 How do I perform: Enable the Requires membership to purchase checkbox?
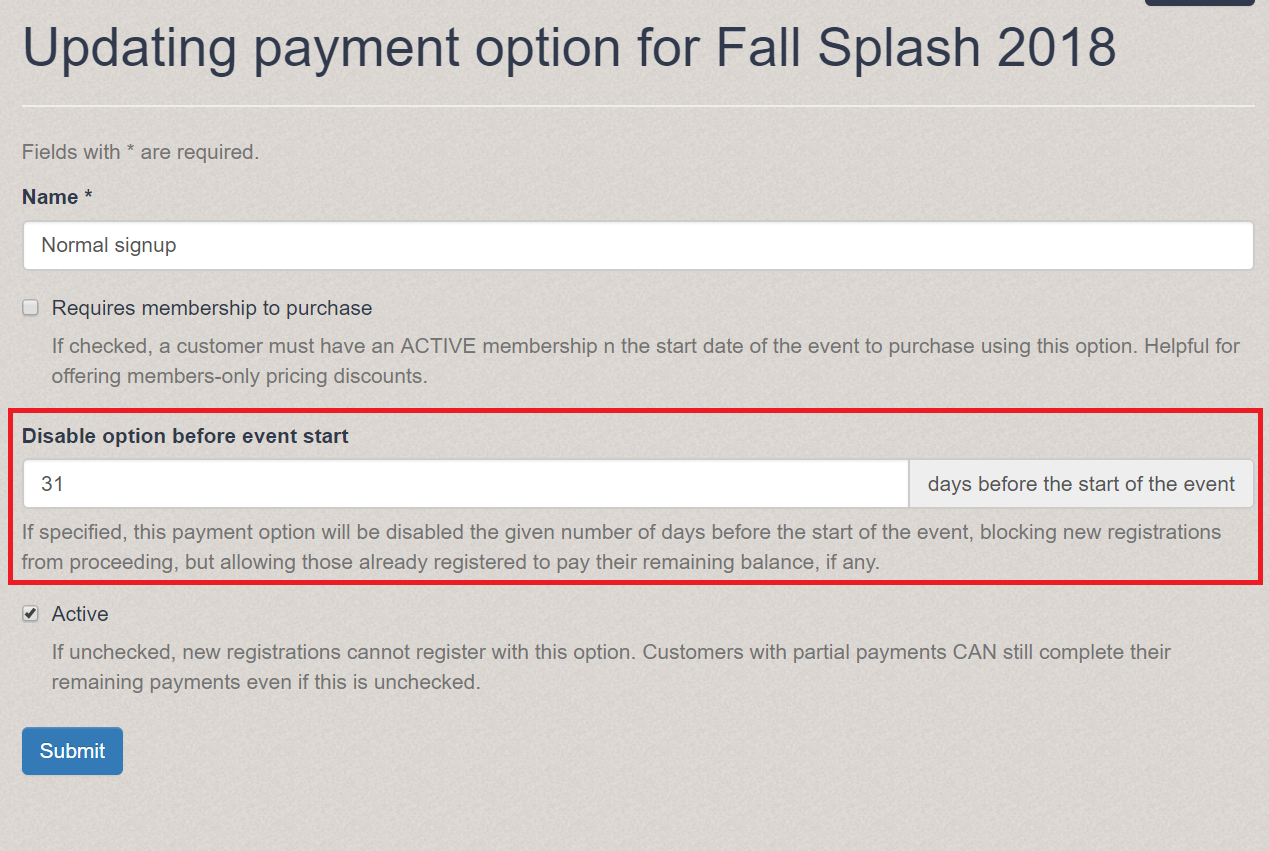tap(30, 307)
